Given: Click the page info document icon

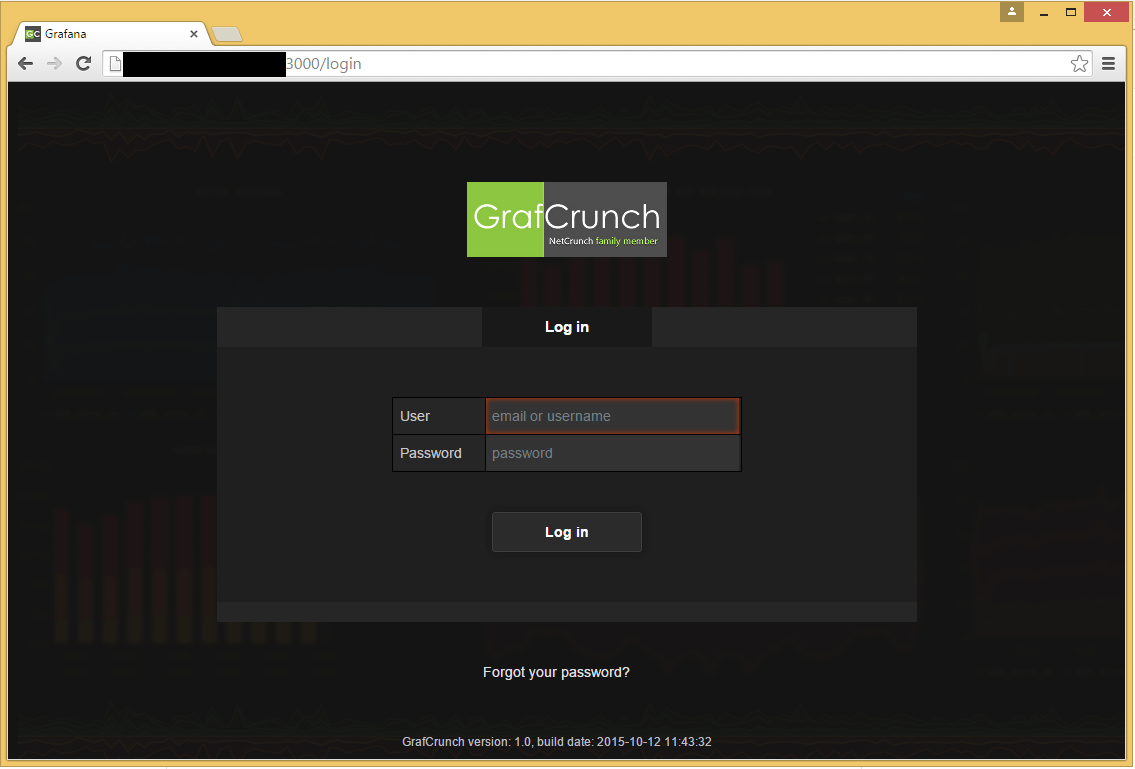Looking at the screenshot, I should click(x=115, y=64).
